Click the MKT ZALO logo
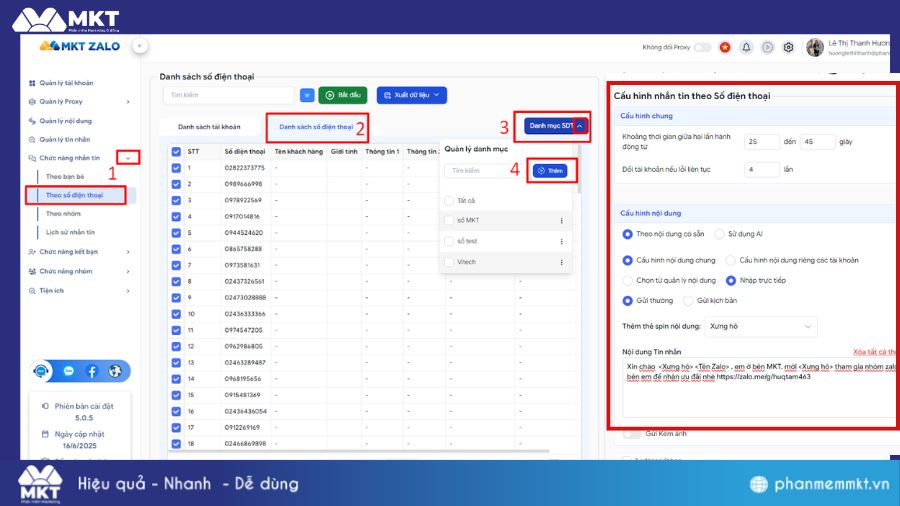Image resolution: width=900 pixels, height=506 pixels. pos(80,46)
